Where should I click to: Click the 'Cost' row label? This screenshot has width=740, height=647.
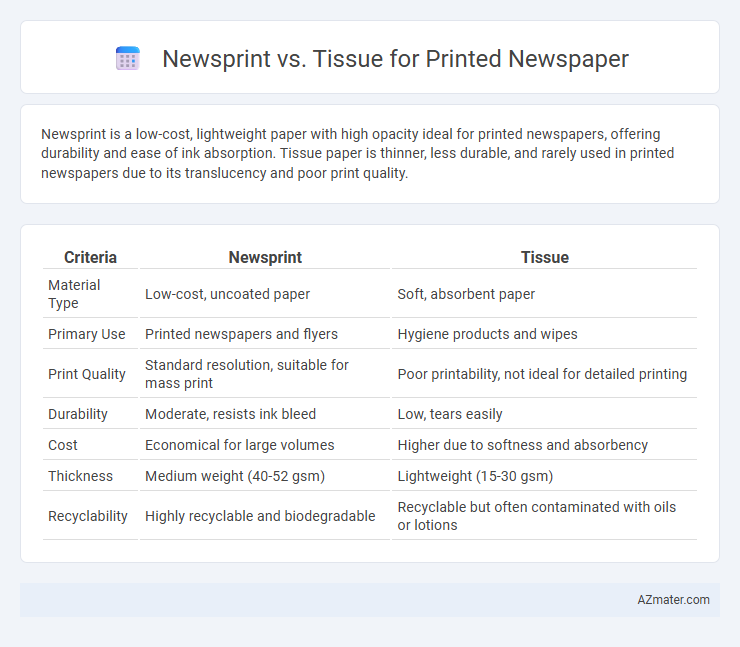pos(63,445)
